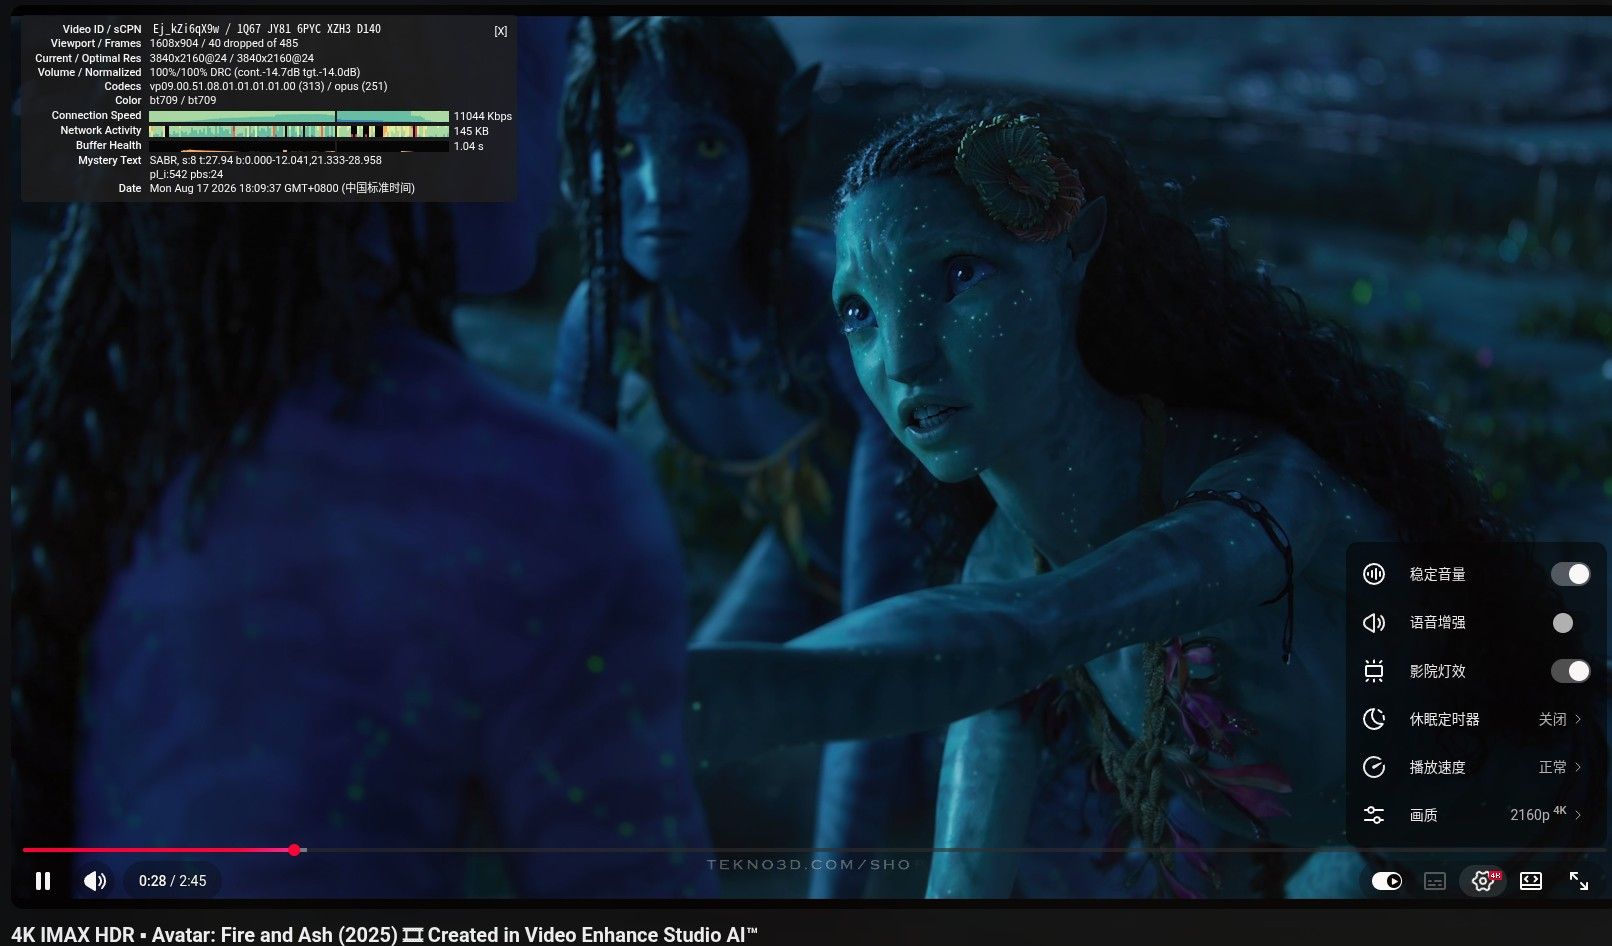Select the 语音增强 menu label
This screenshot has width=1612, height=946.
pyautogui.click(x=1437, y=623)
